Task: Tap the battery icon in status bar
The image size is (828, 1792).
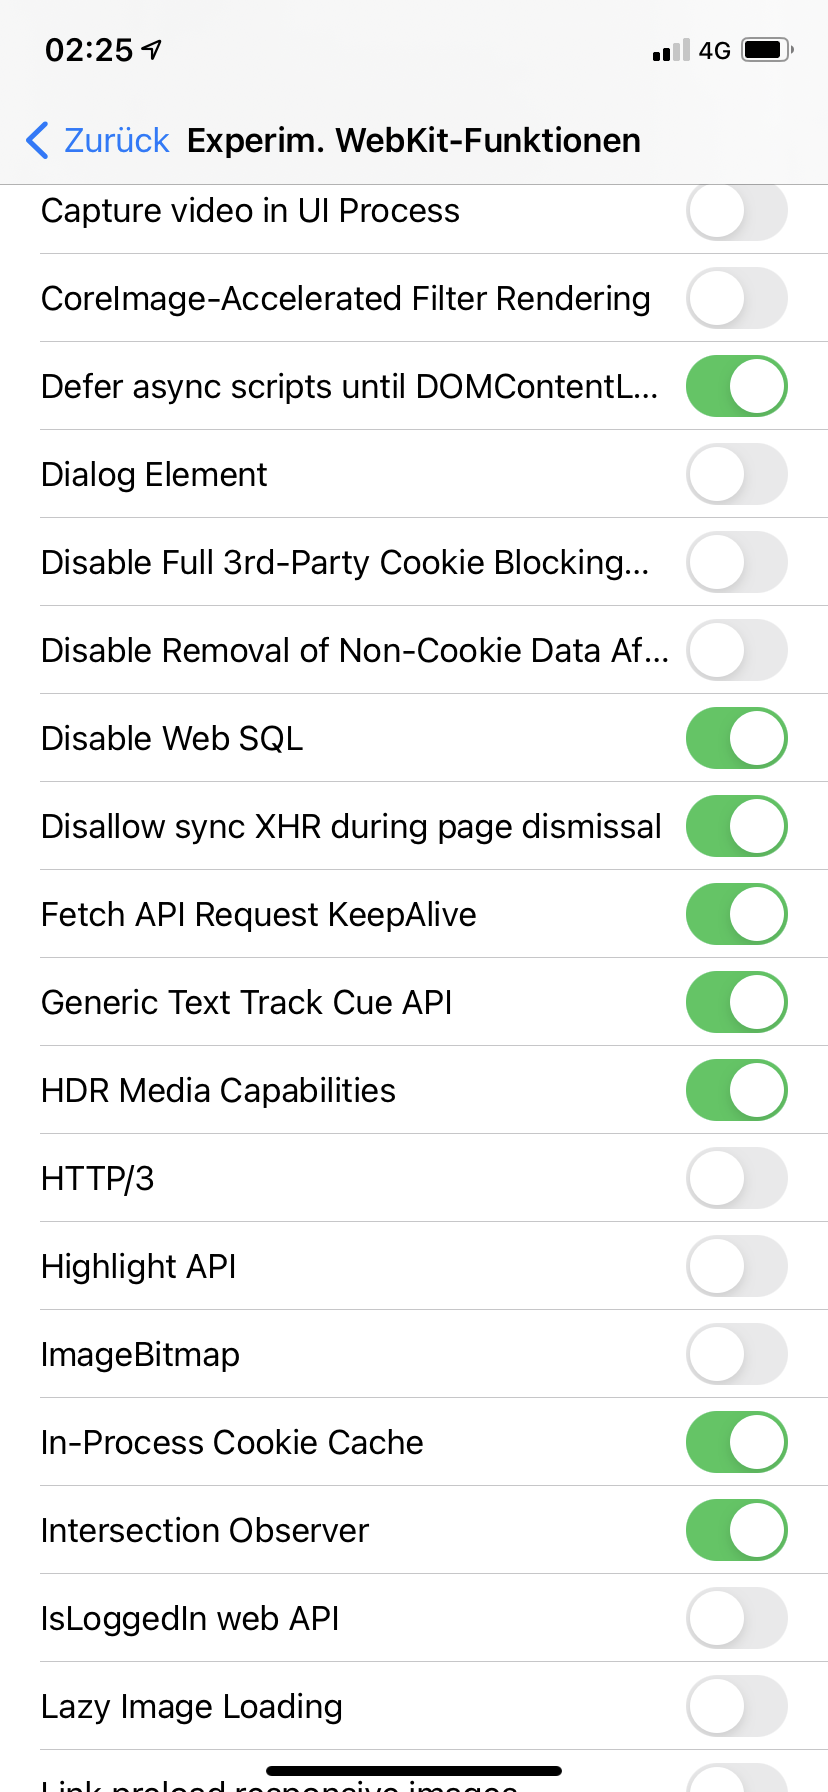Action: 767,50
